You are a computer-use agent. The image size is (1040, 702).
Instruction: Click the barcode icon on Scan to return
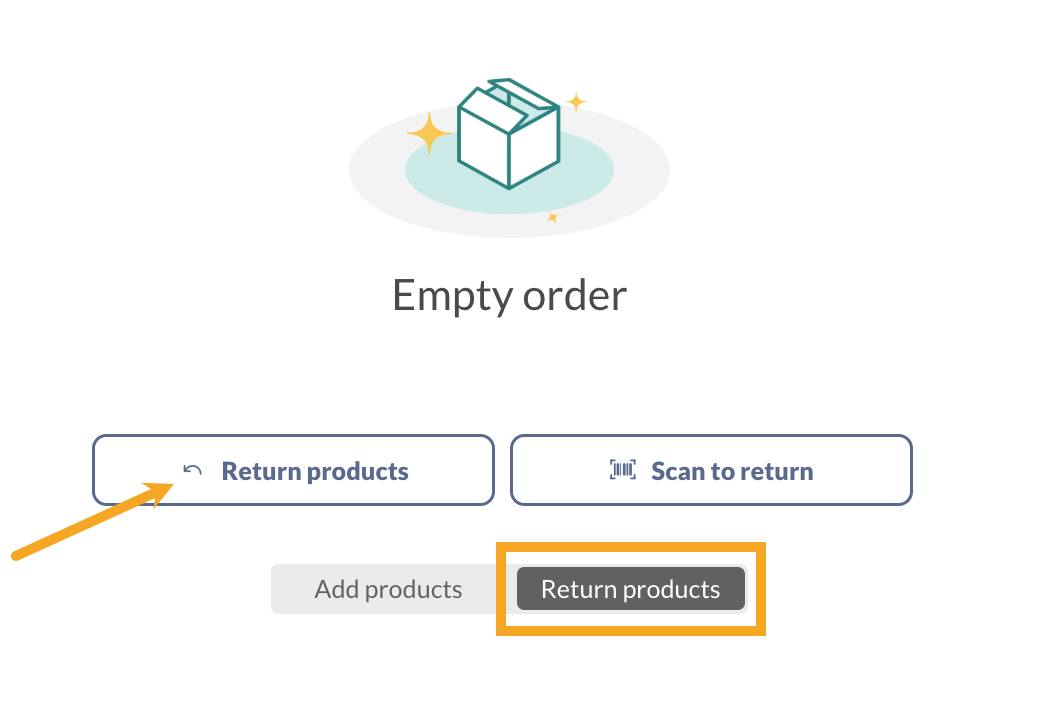click(622, 469)
